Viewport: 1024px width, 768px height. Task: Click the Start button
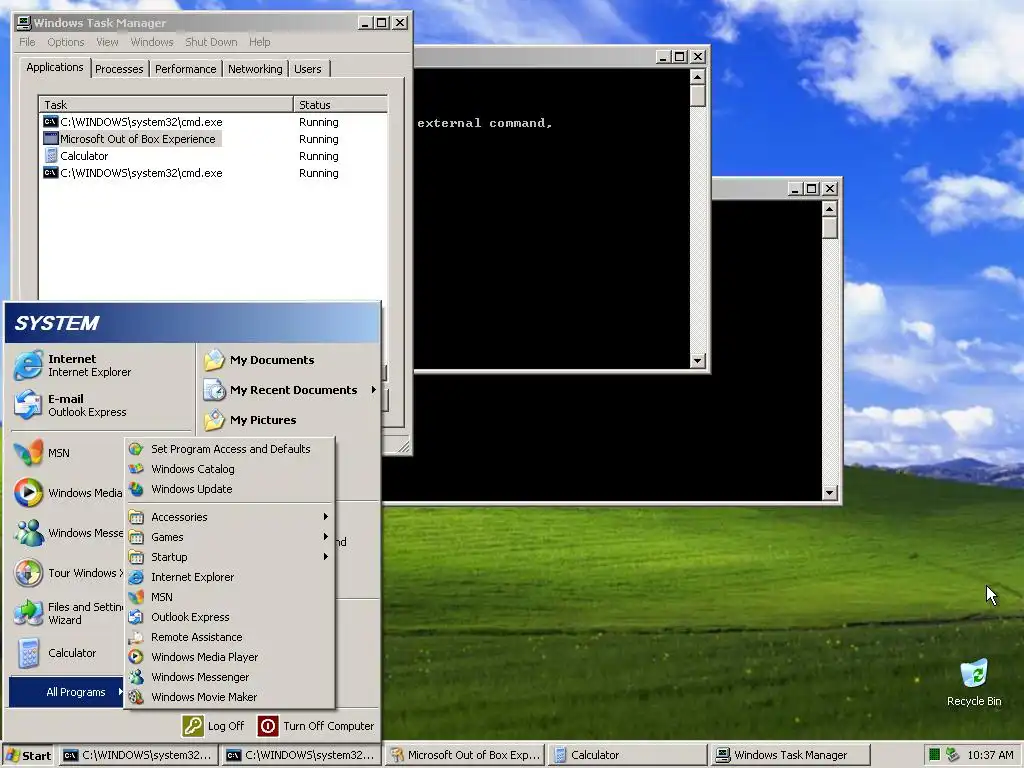tap(28, 756)
